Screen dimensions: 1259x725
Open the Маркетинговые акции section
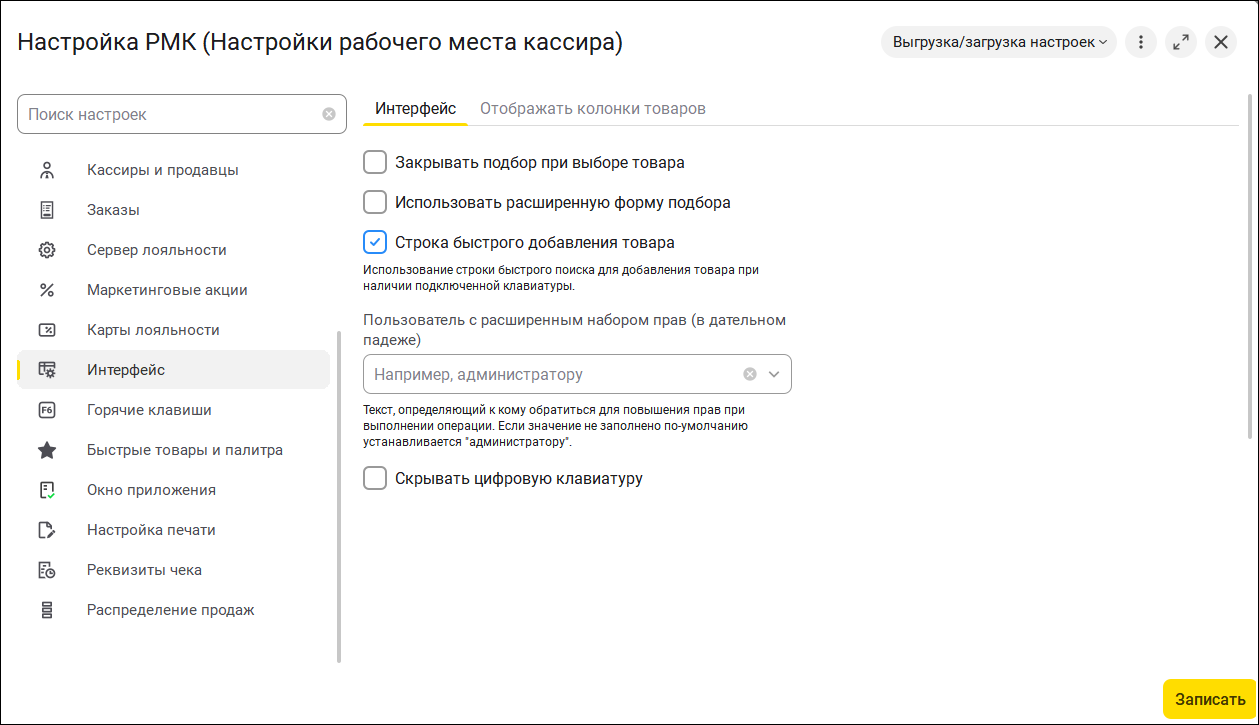(174, 290)
